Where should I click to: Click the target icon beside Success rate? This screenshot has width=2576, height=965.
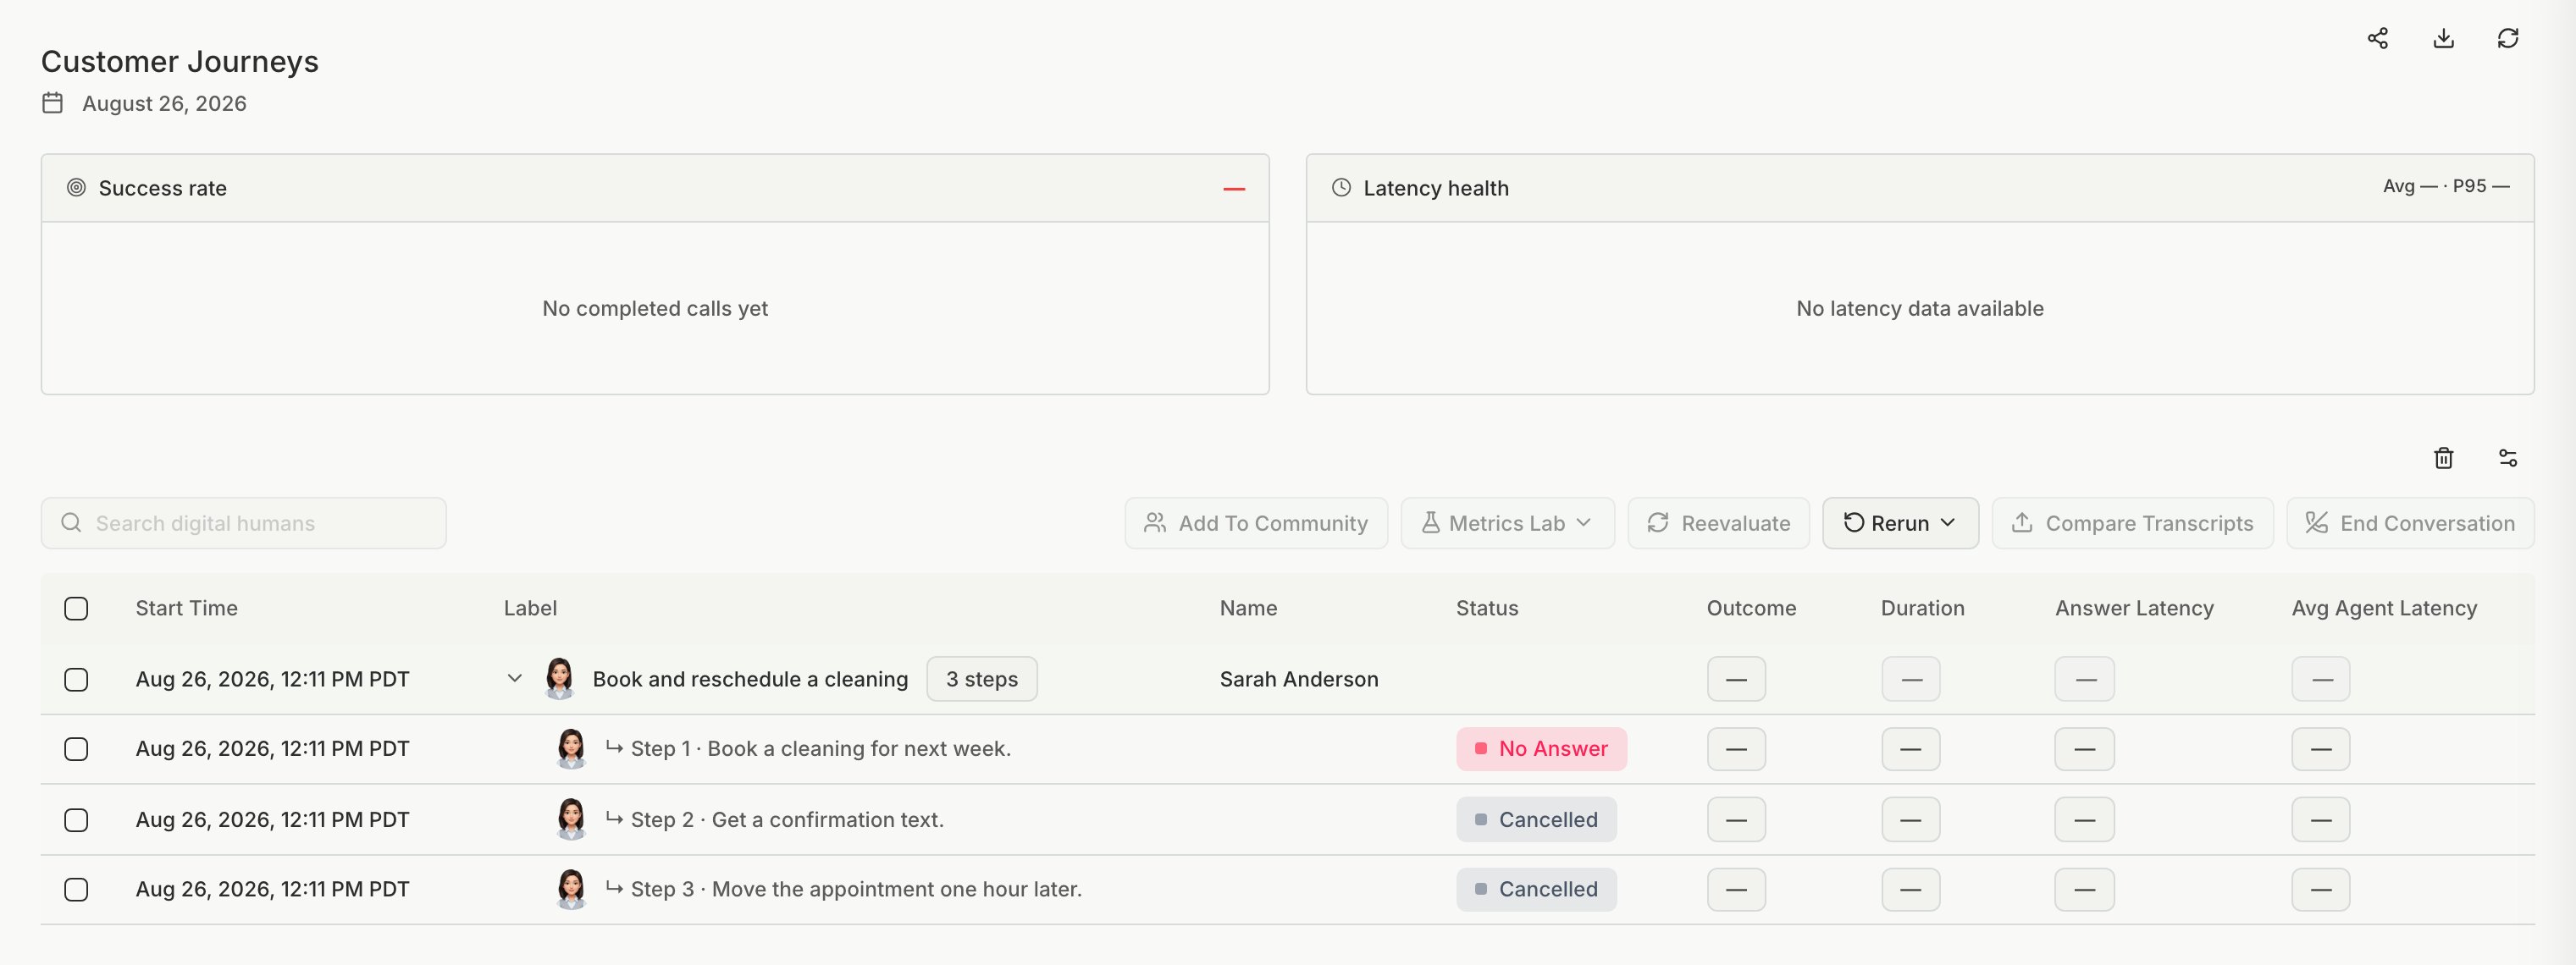tap(76, 187)
